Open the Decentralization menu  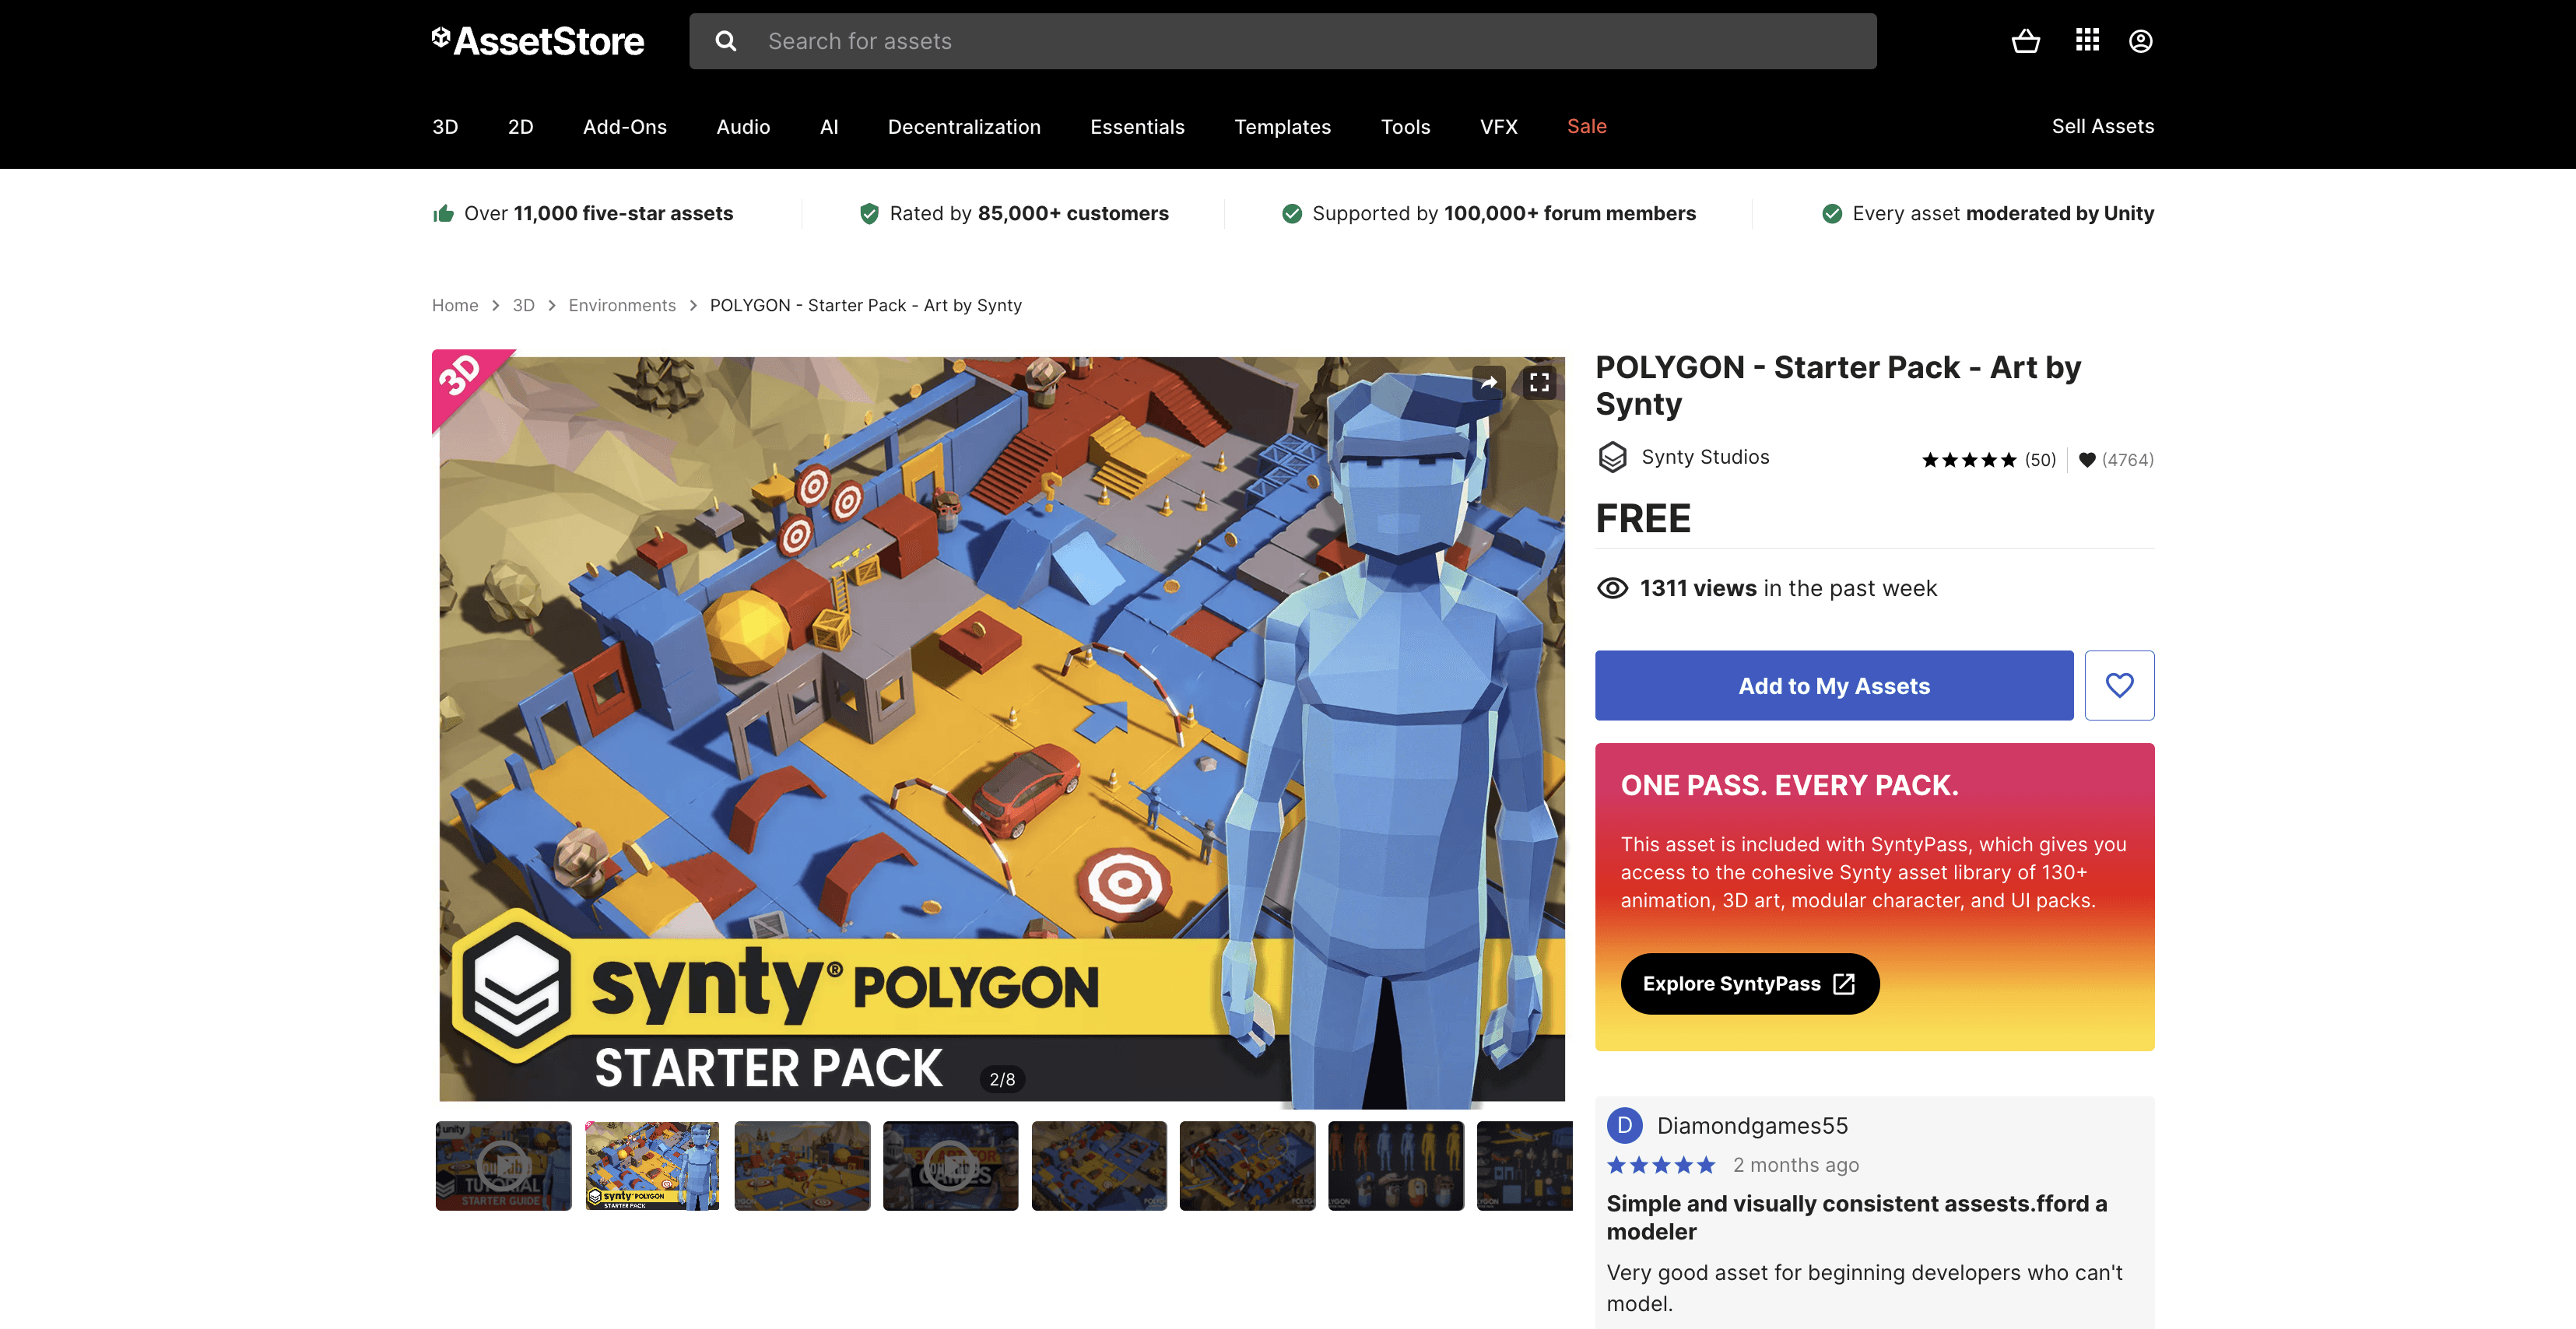click(x=964, y=127)
